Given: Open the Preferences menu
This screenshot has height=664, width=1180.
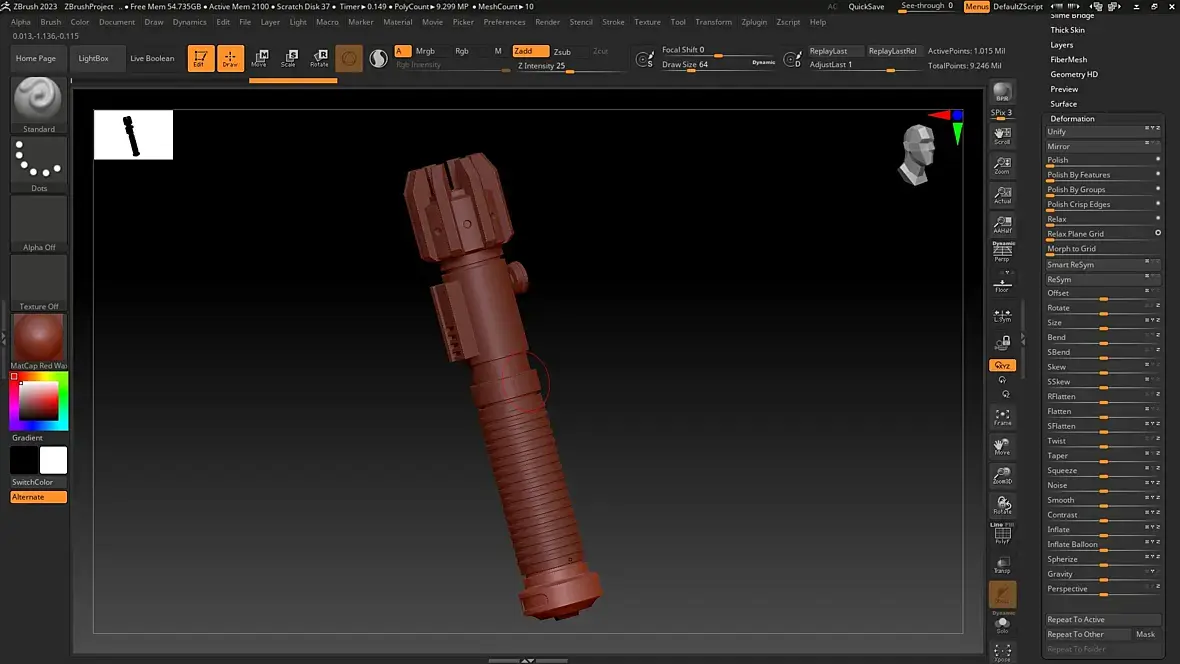Looking at the screenshot, I should [x=504, y=22].
